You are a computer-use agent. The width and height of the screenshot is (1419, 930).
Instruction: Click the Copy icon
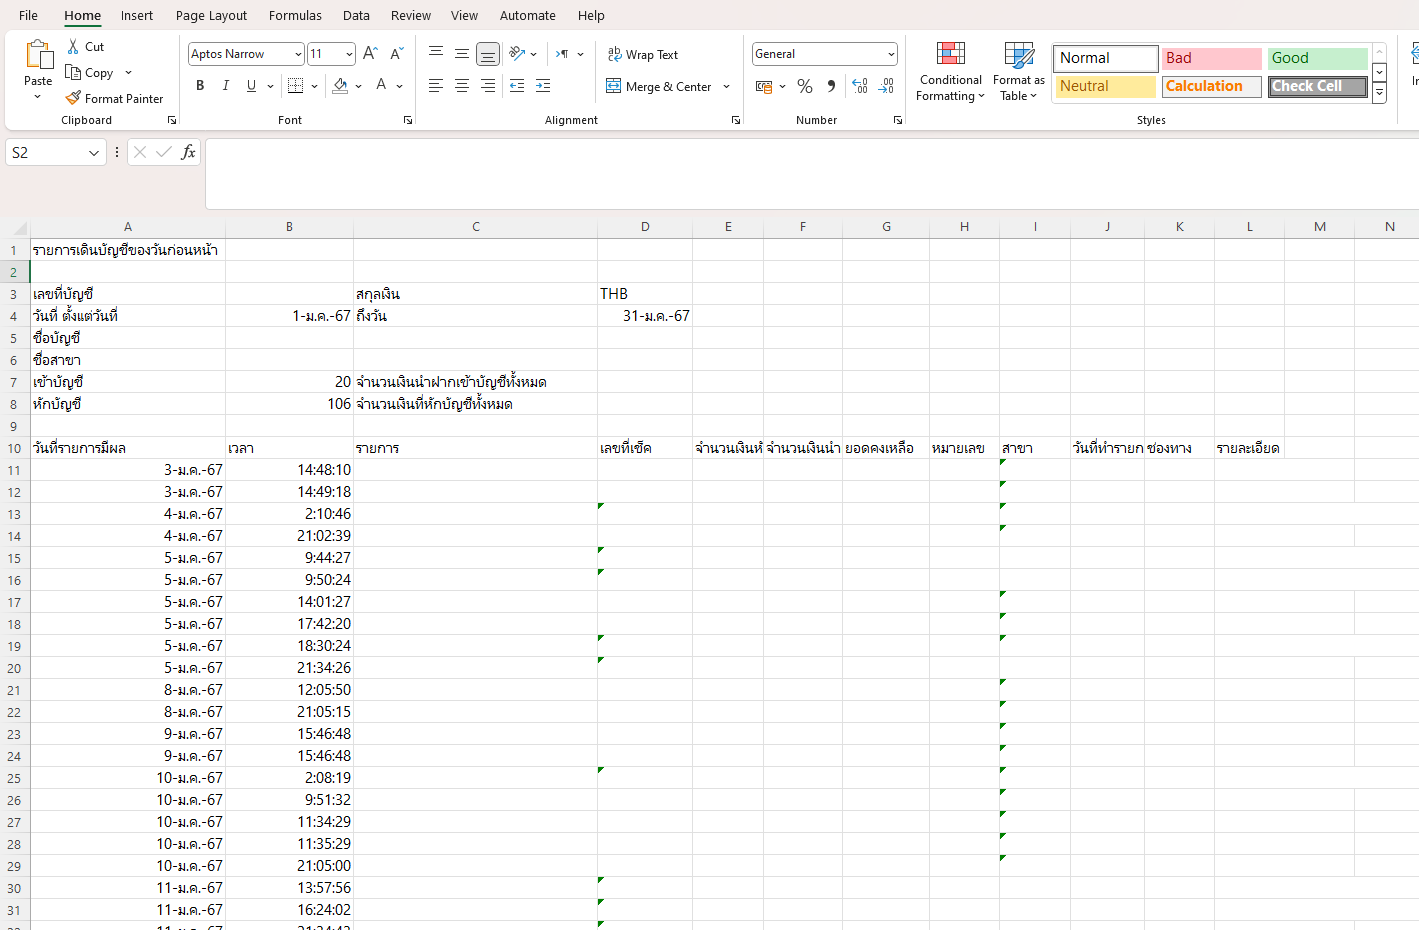click(73, 72)
